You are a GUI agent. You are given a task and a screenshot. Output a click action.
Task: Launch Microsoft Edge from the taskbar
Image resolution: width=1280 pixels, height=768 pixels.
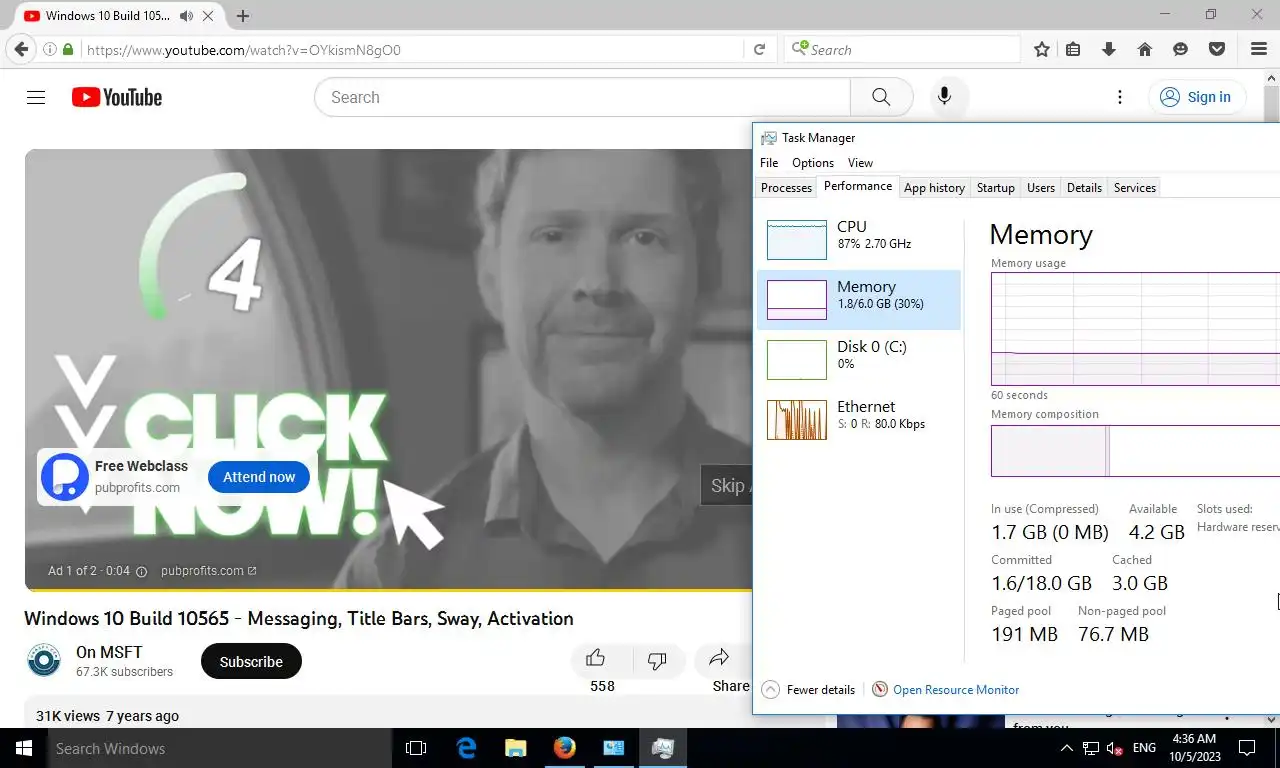pyautogui.click(x=466, y=748)
